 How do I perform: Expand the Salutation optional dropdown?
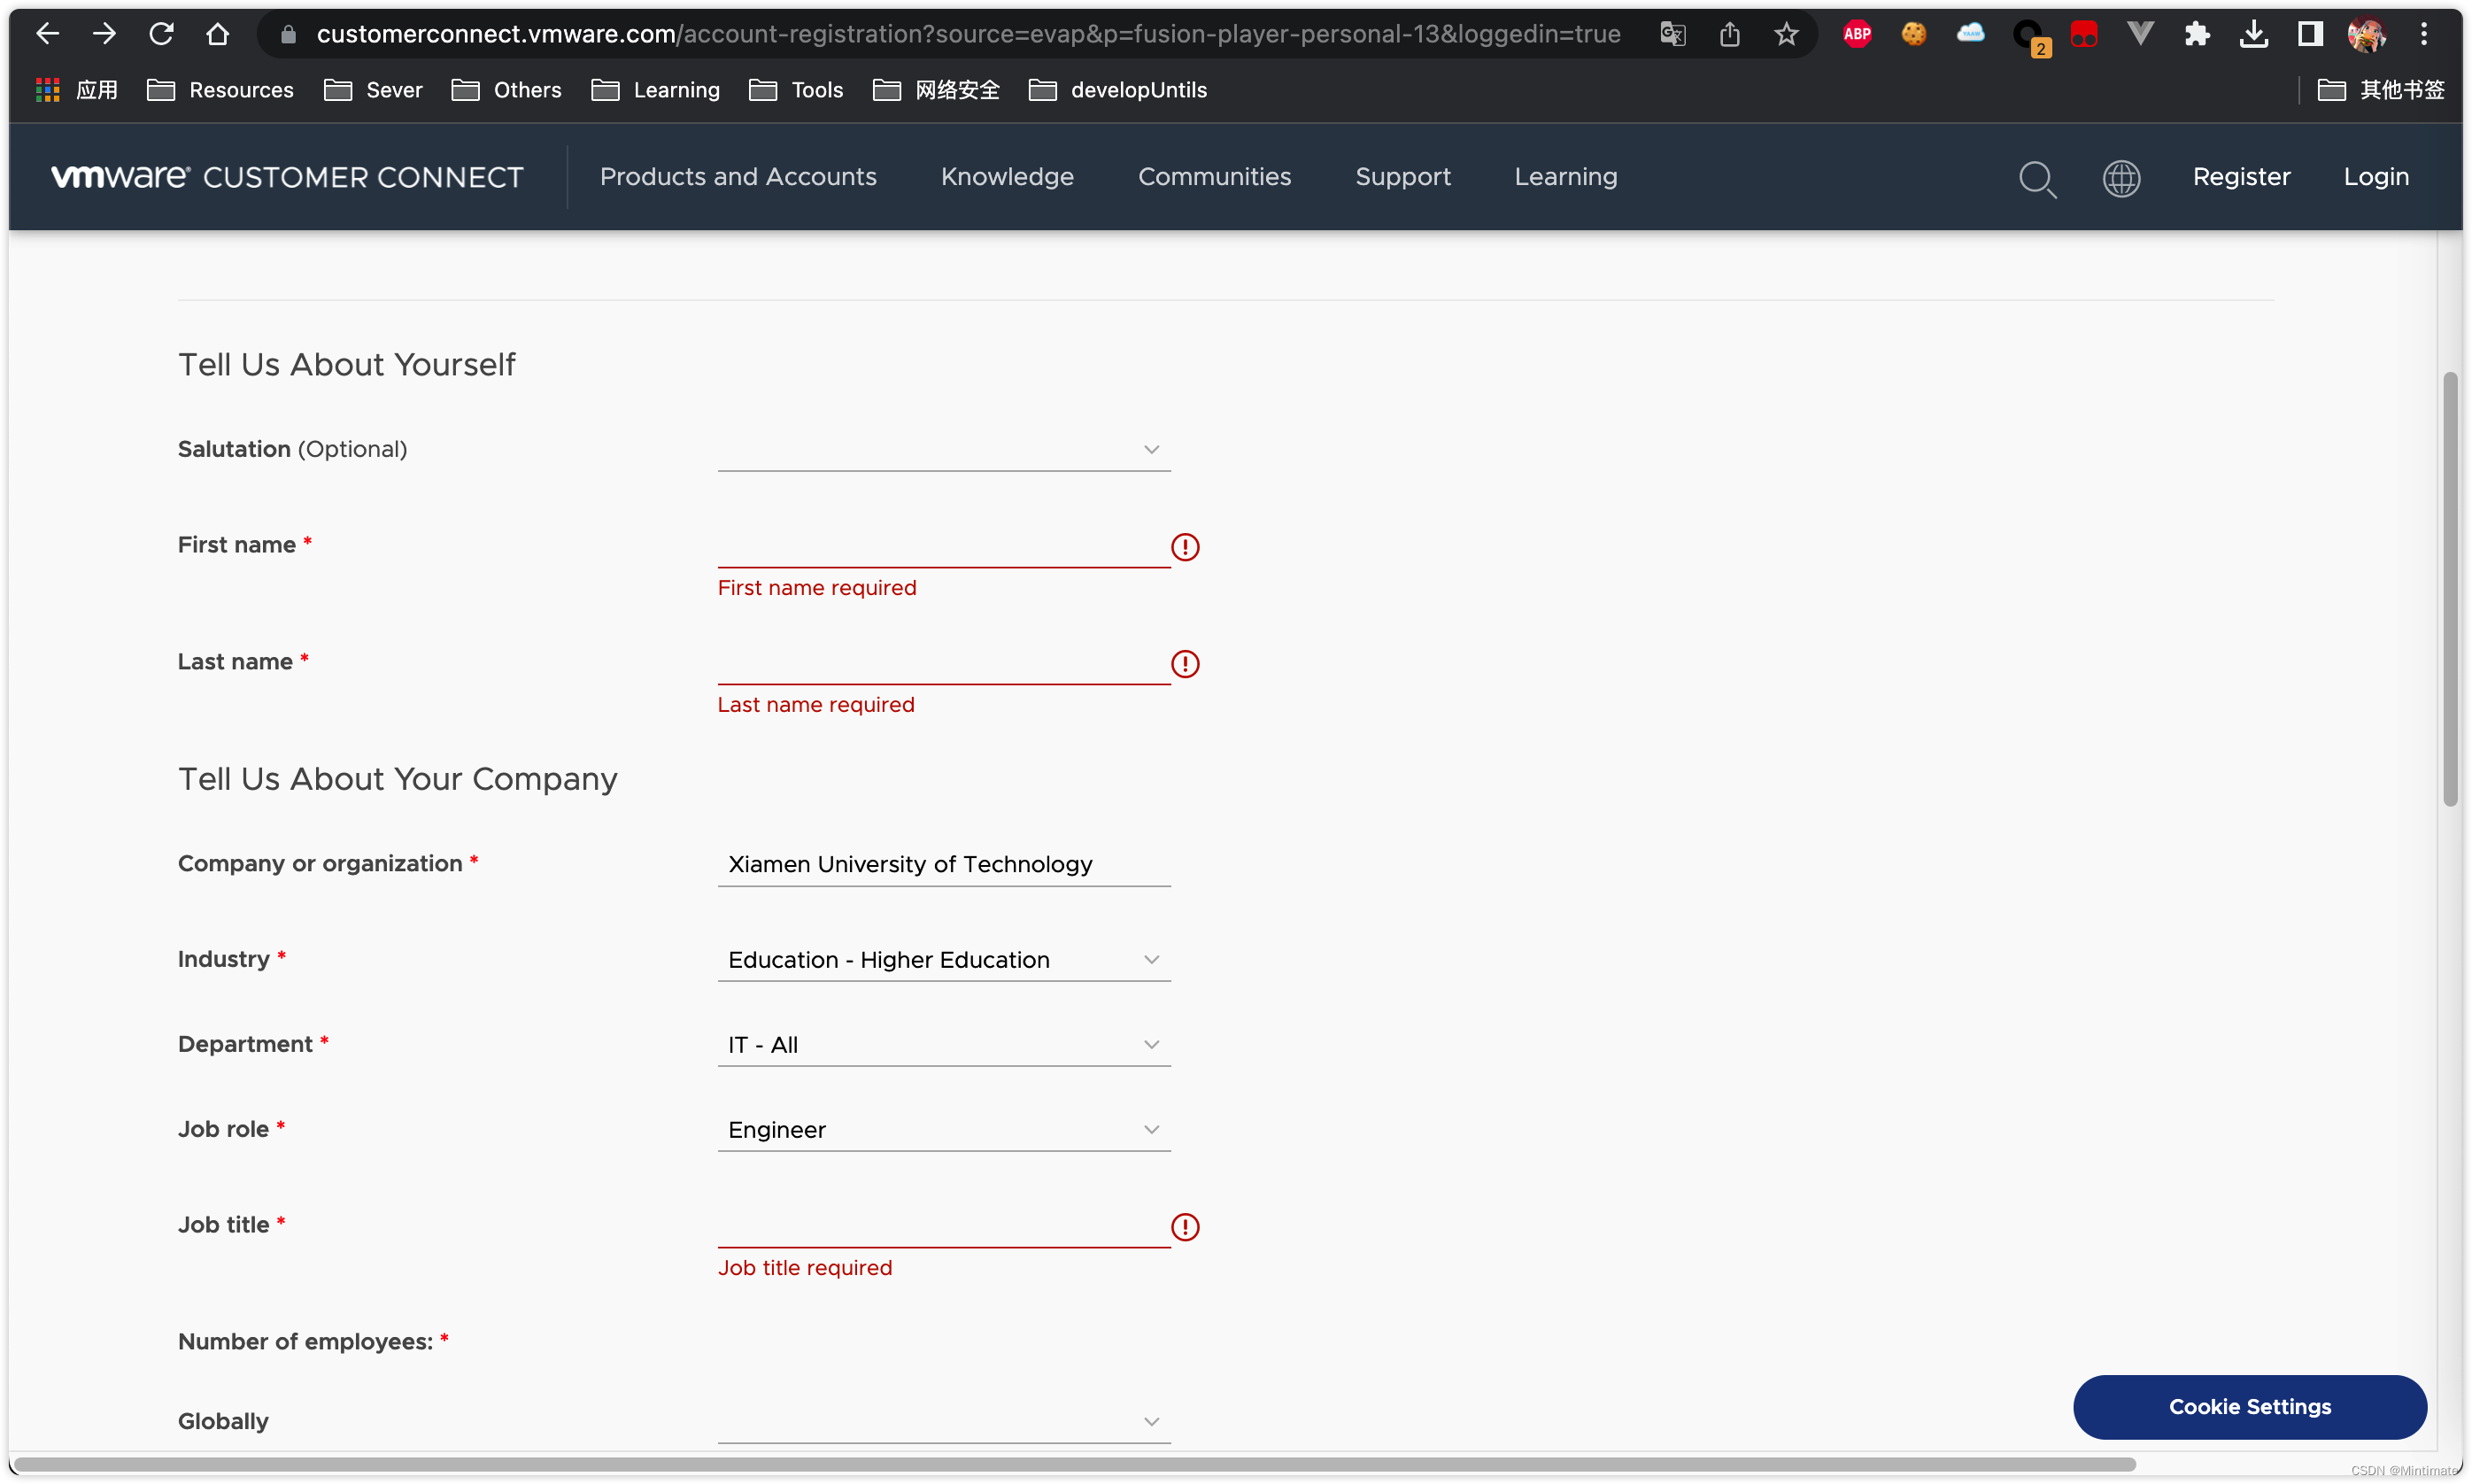(x=1151, y=449)
